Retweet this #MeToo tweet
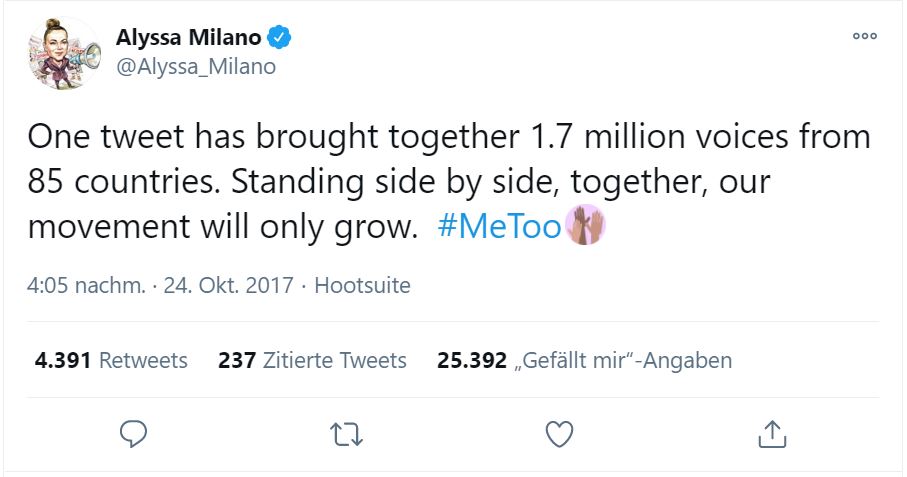Image resolution: width=907 pixels, height=477 pixels. pos(346,433)
